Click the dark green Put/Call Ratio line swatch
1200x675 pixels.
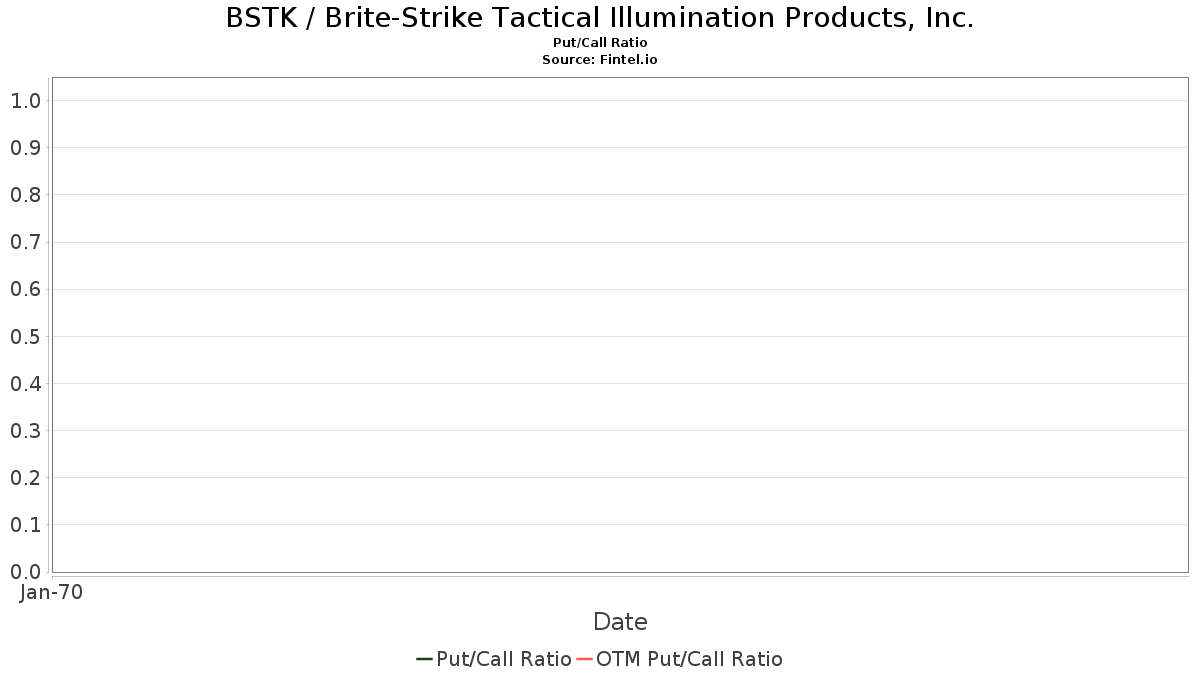(x=424, y=659)
